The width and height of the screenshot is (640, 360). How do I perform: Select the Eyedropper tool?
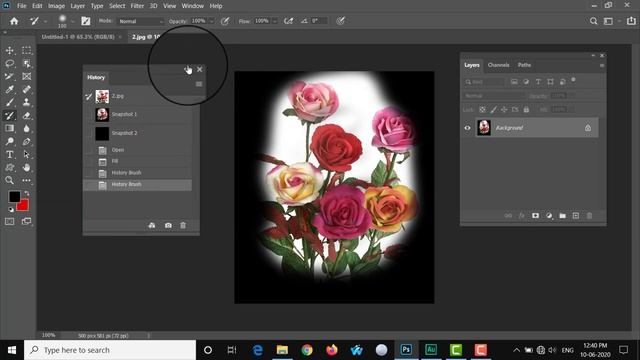[9, 89]
